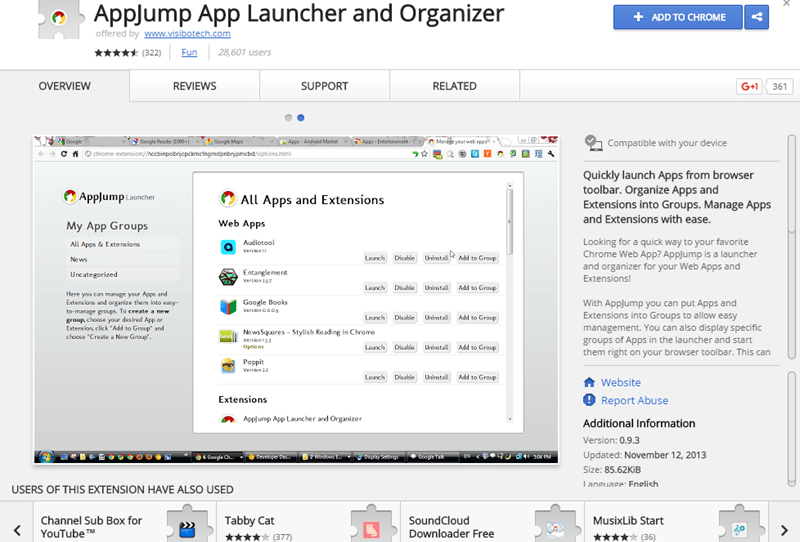This screenshot has height=542, width=800.
Task: Click the Display Settings taskbar item in screenshot
Action: (x=379, y=457)
